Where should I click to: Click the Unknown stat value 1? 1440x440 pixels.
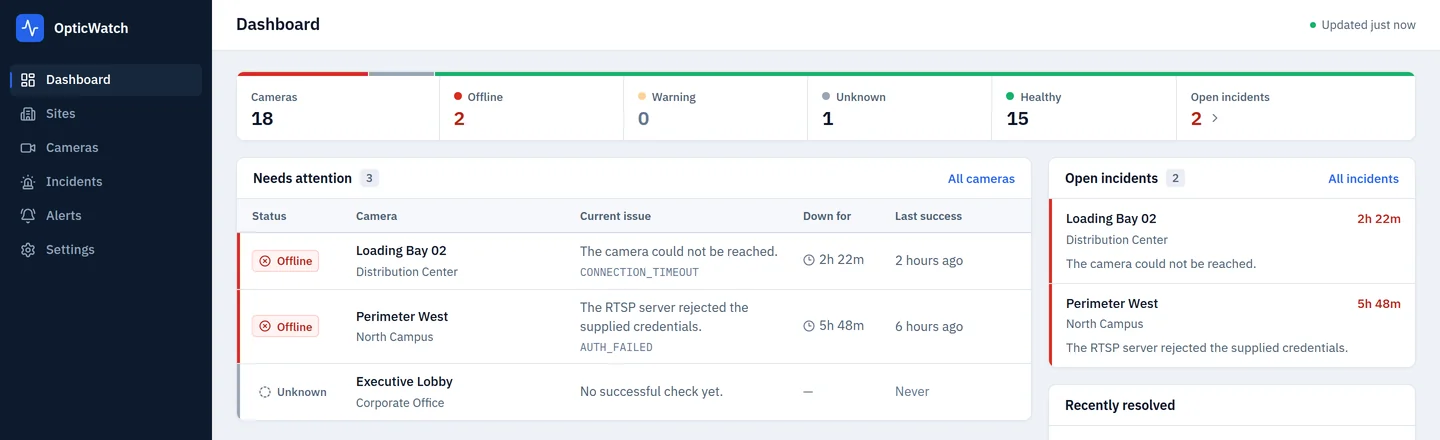[x=827, y=119]
